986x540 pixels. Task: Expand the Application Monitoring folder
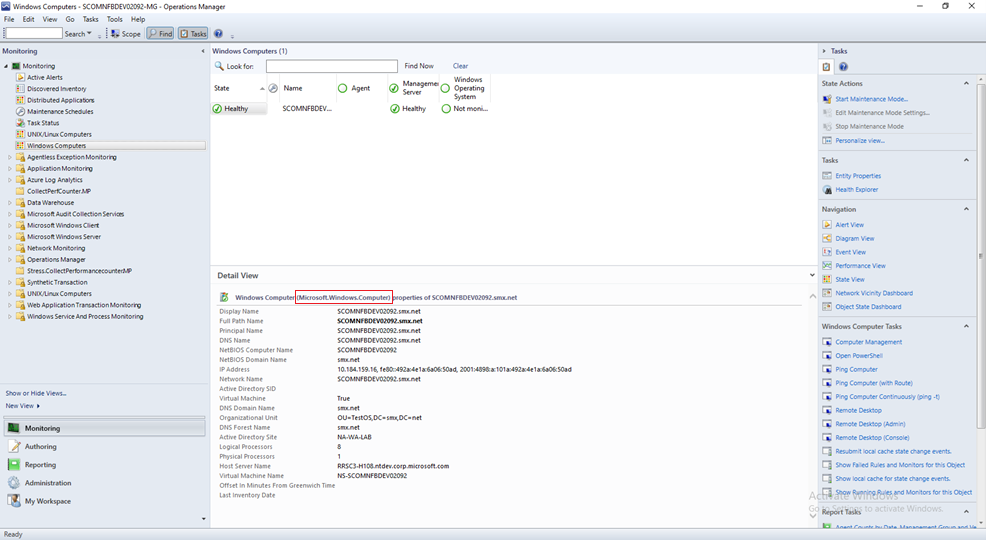click(9, 168)
